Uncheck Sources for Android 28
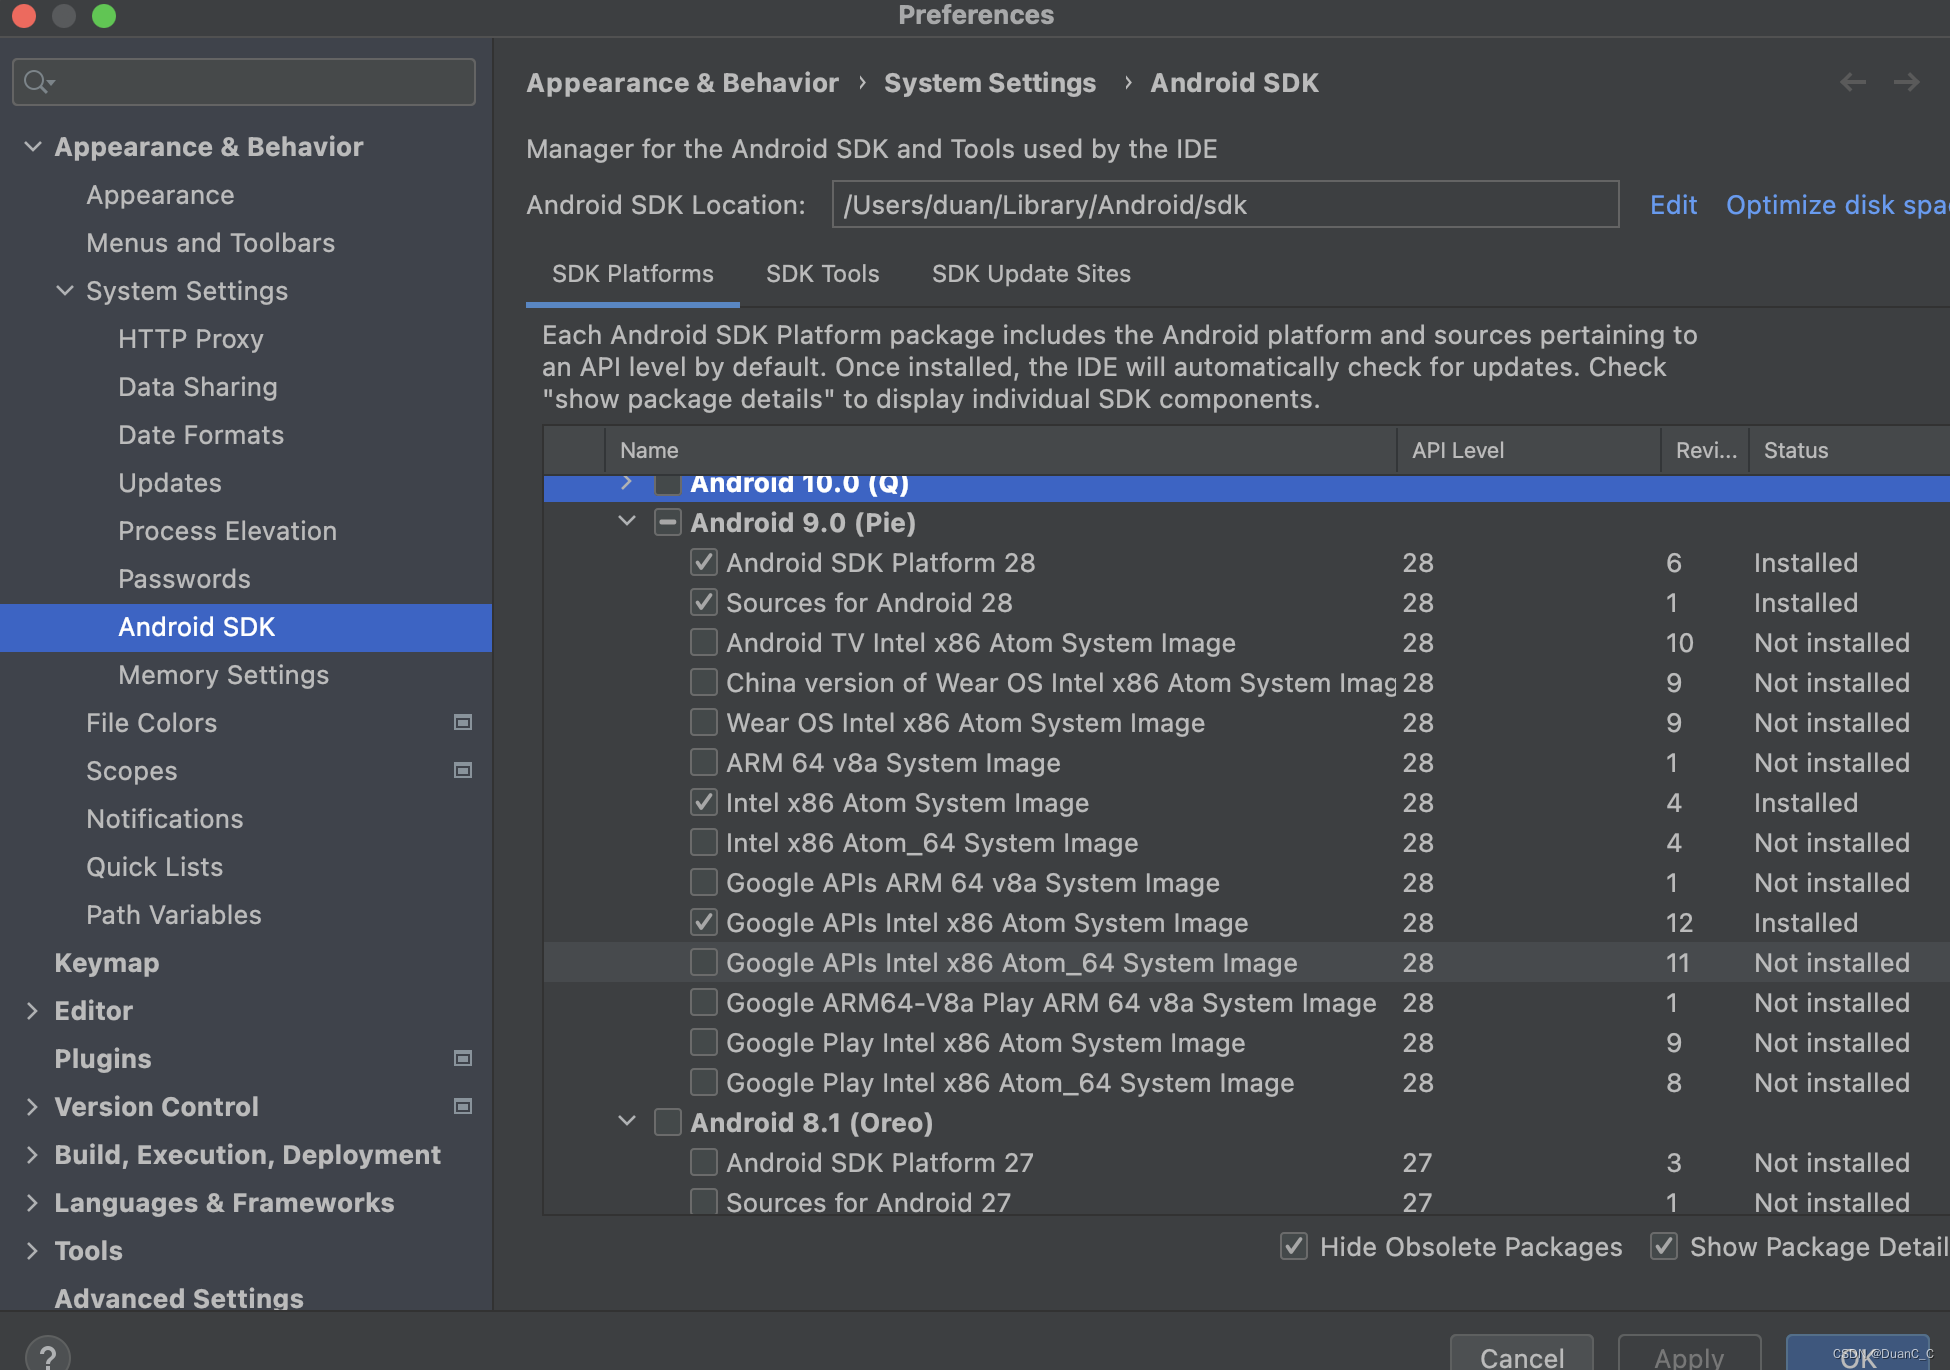This screenshot has width=1950, height=1370. (x=704, y=602)
